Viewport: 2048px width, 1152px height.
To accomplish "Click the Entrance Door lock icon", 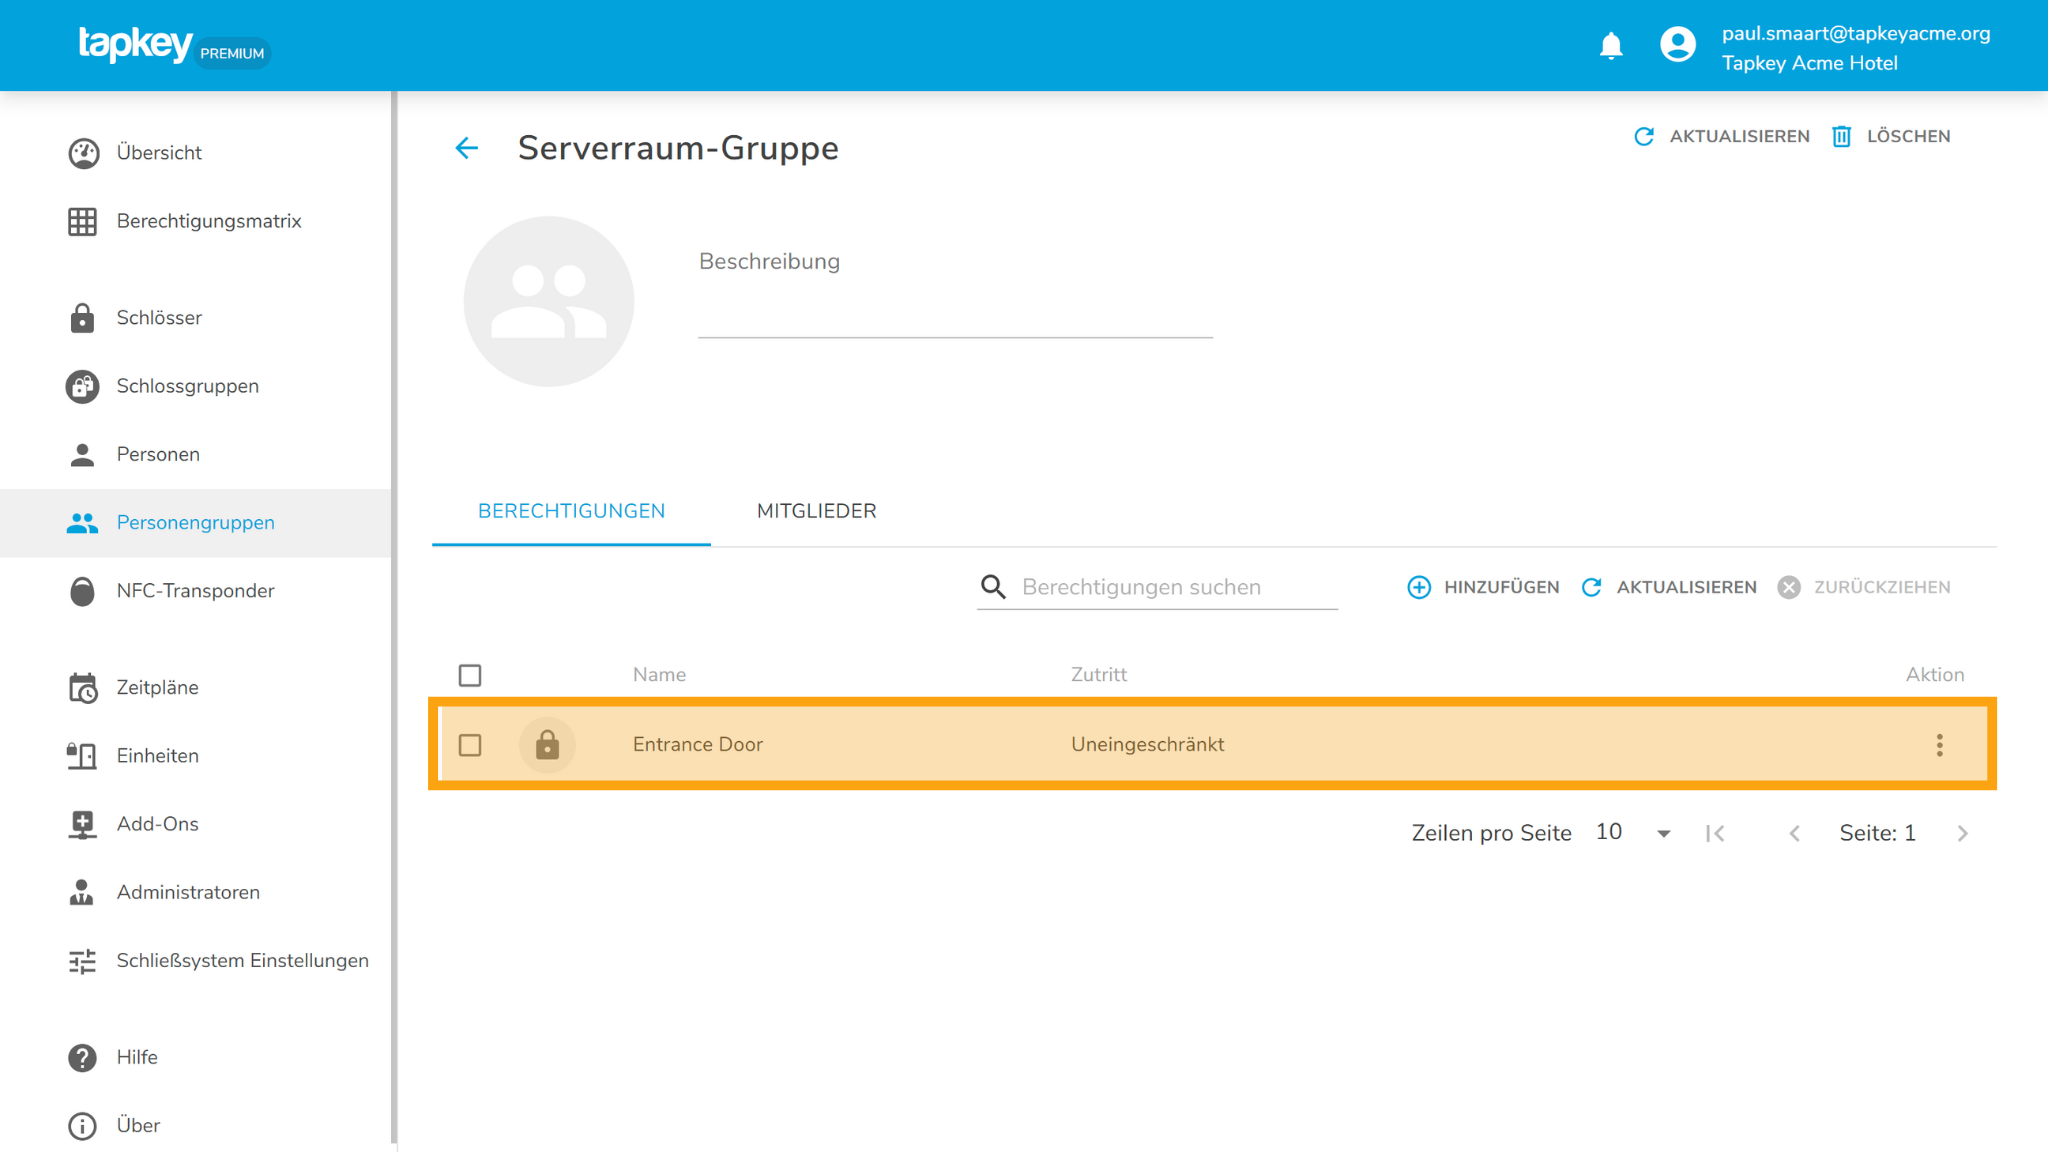I will 547,745.
